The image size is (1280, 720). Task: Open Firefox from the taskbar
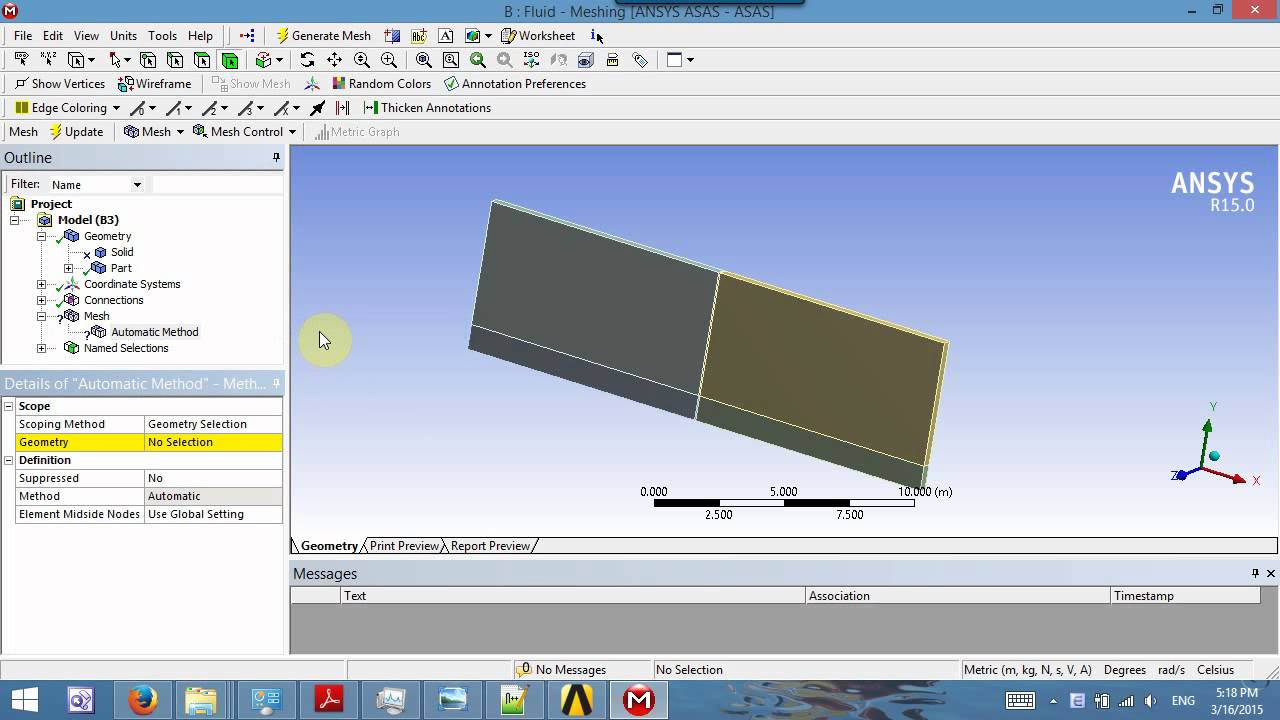(142, 700)
